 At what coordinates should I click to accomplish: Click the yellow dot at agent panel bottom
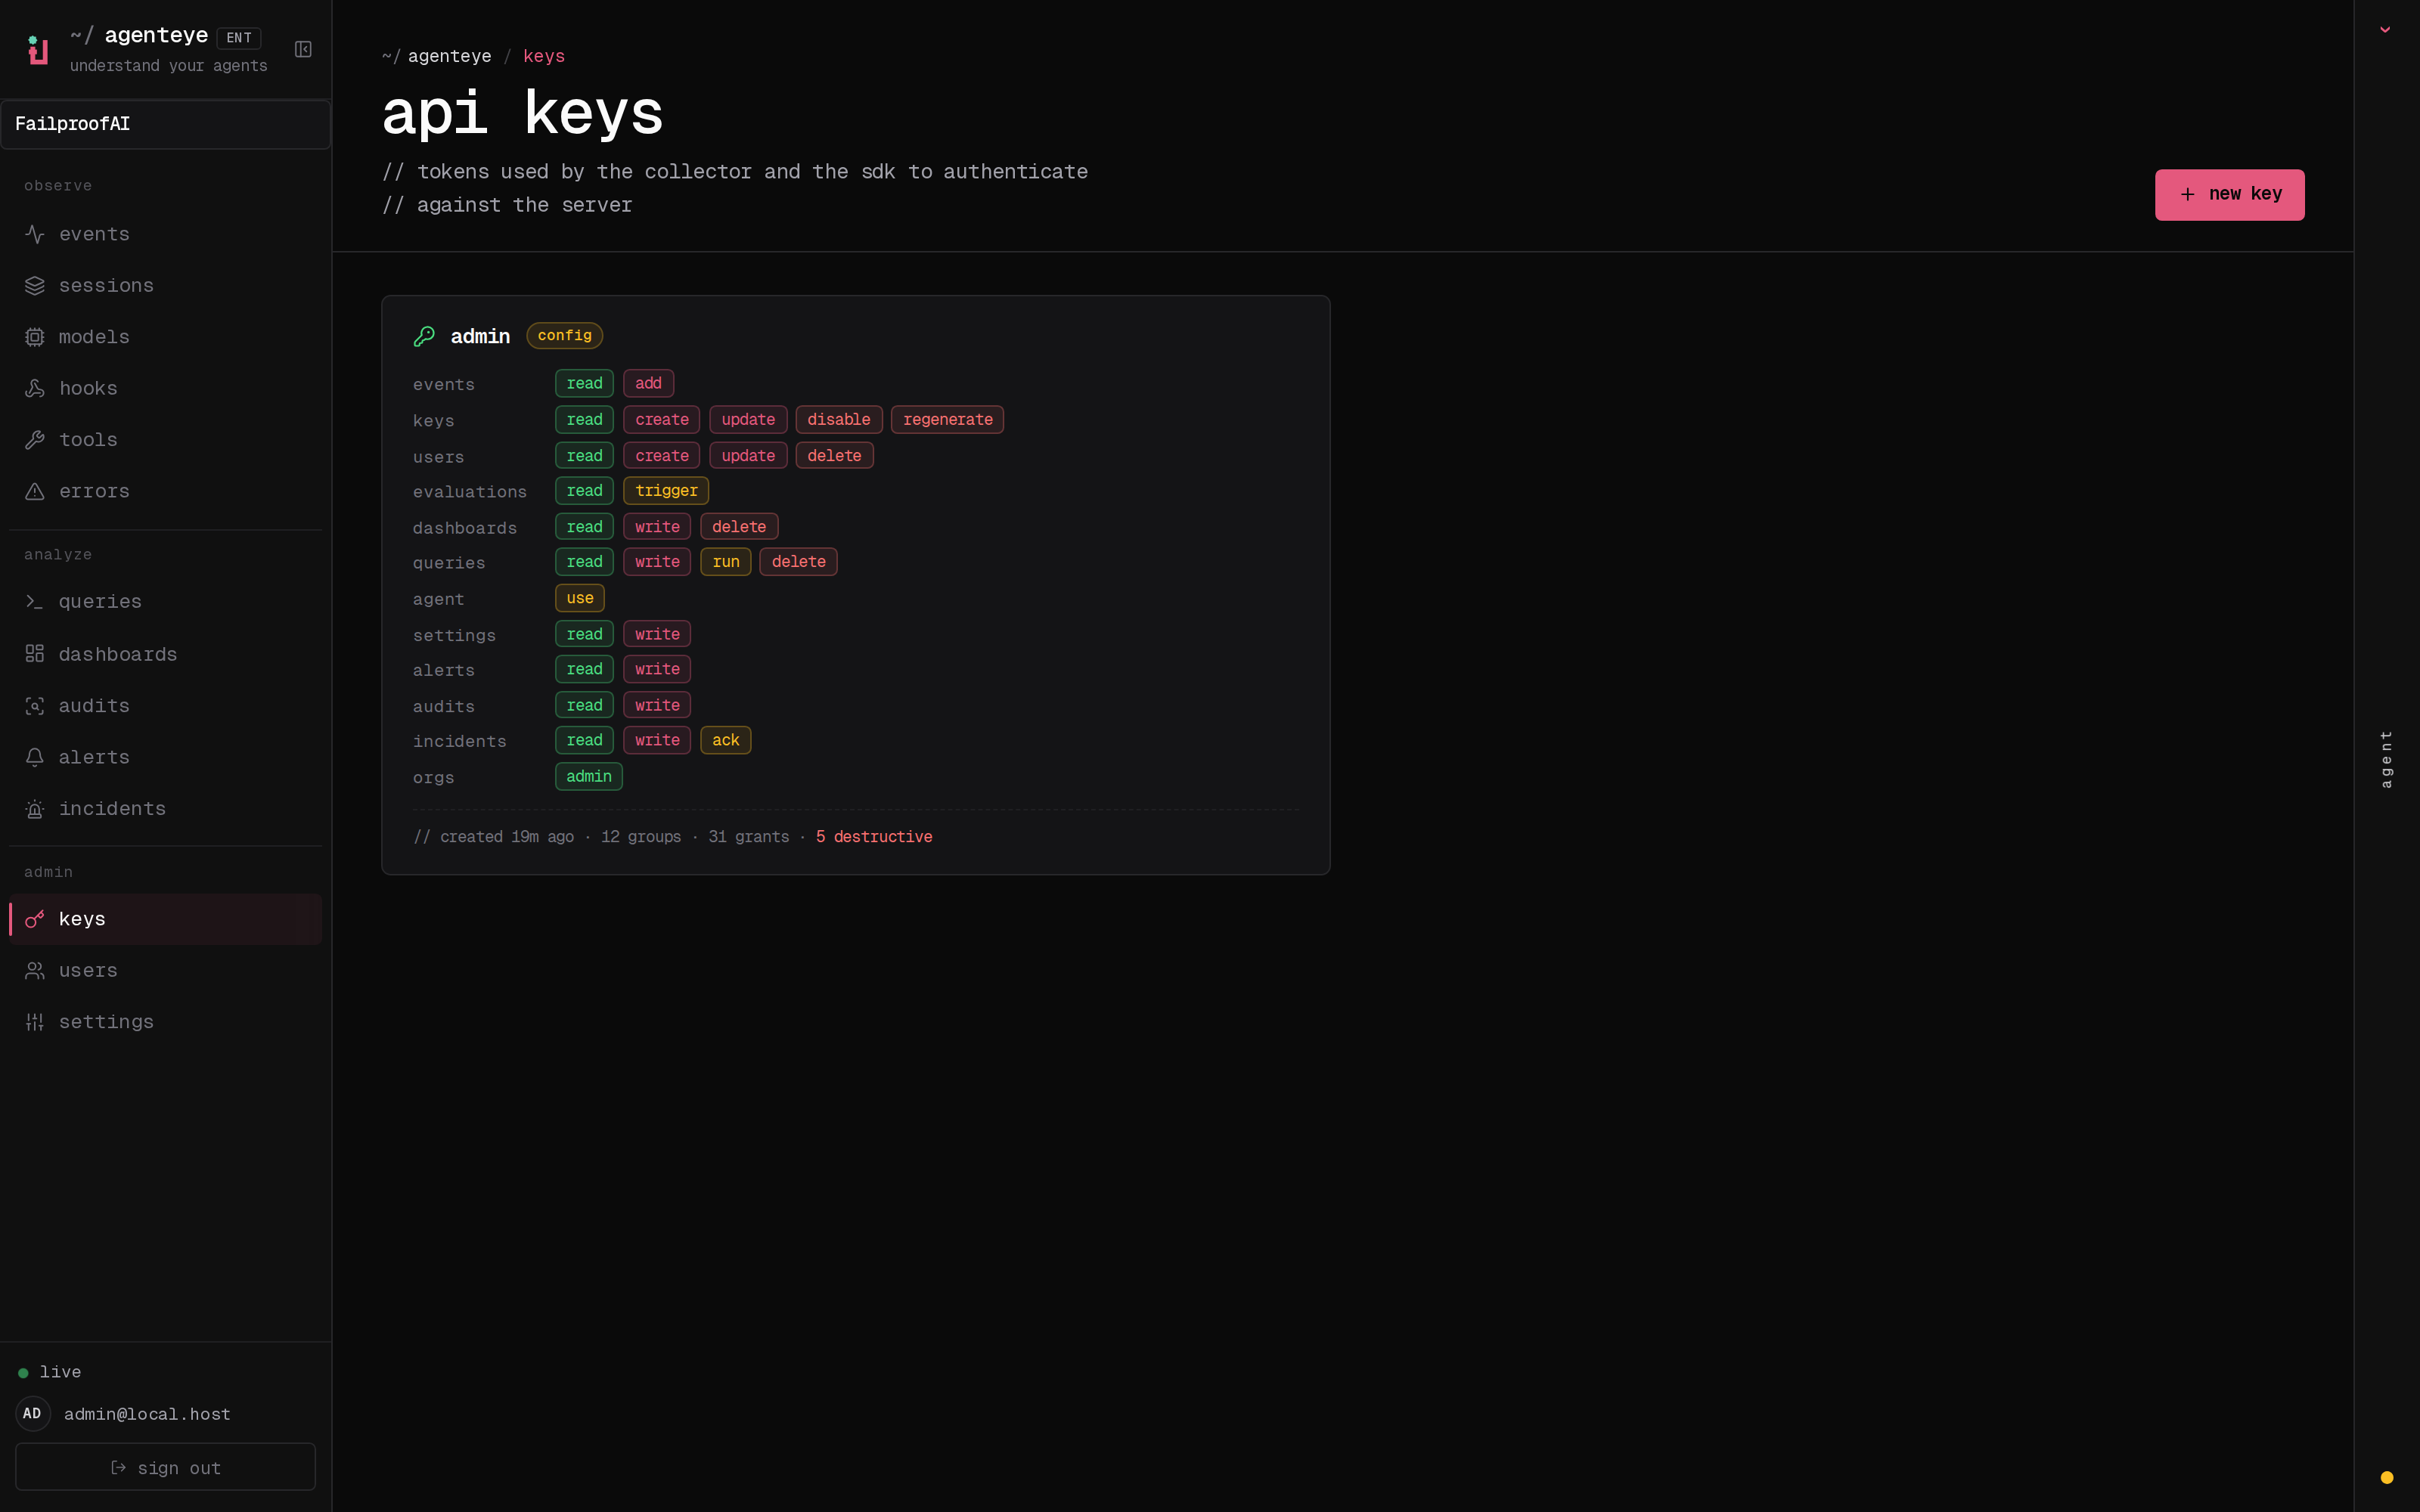pos(2387,1477)
